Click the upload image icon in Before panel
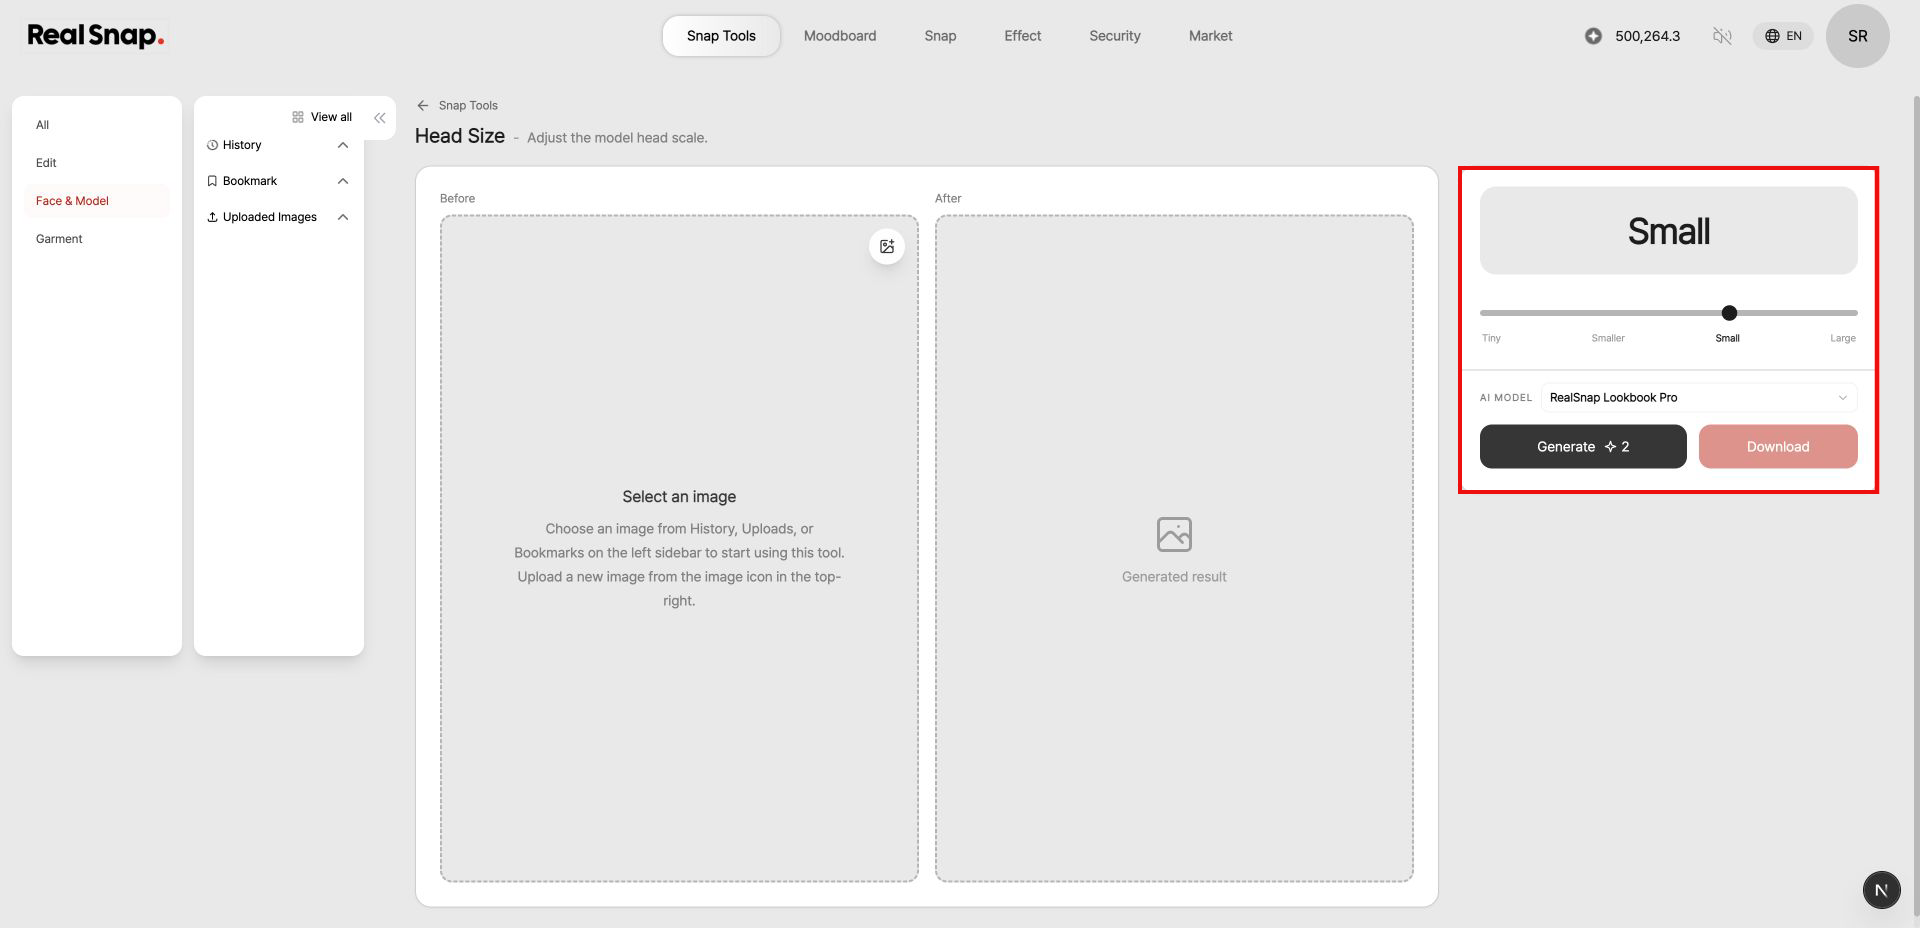The width and height of the screenshot is (1920, 928). point(887,246)
